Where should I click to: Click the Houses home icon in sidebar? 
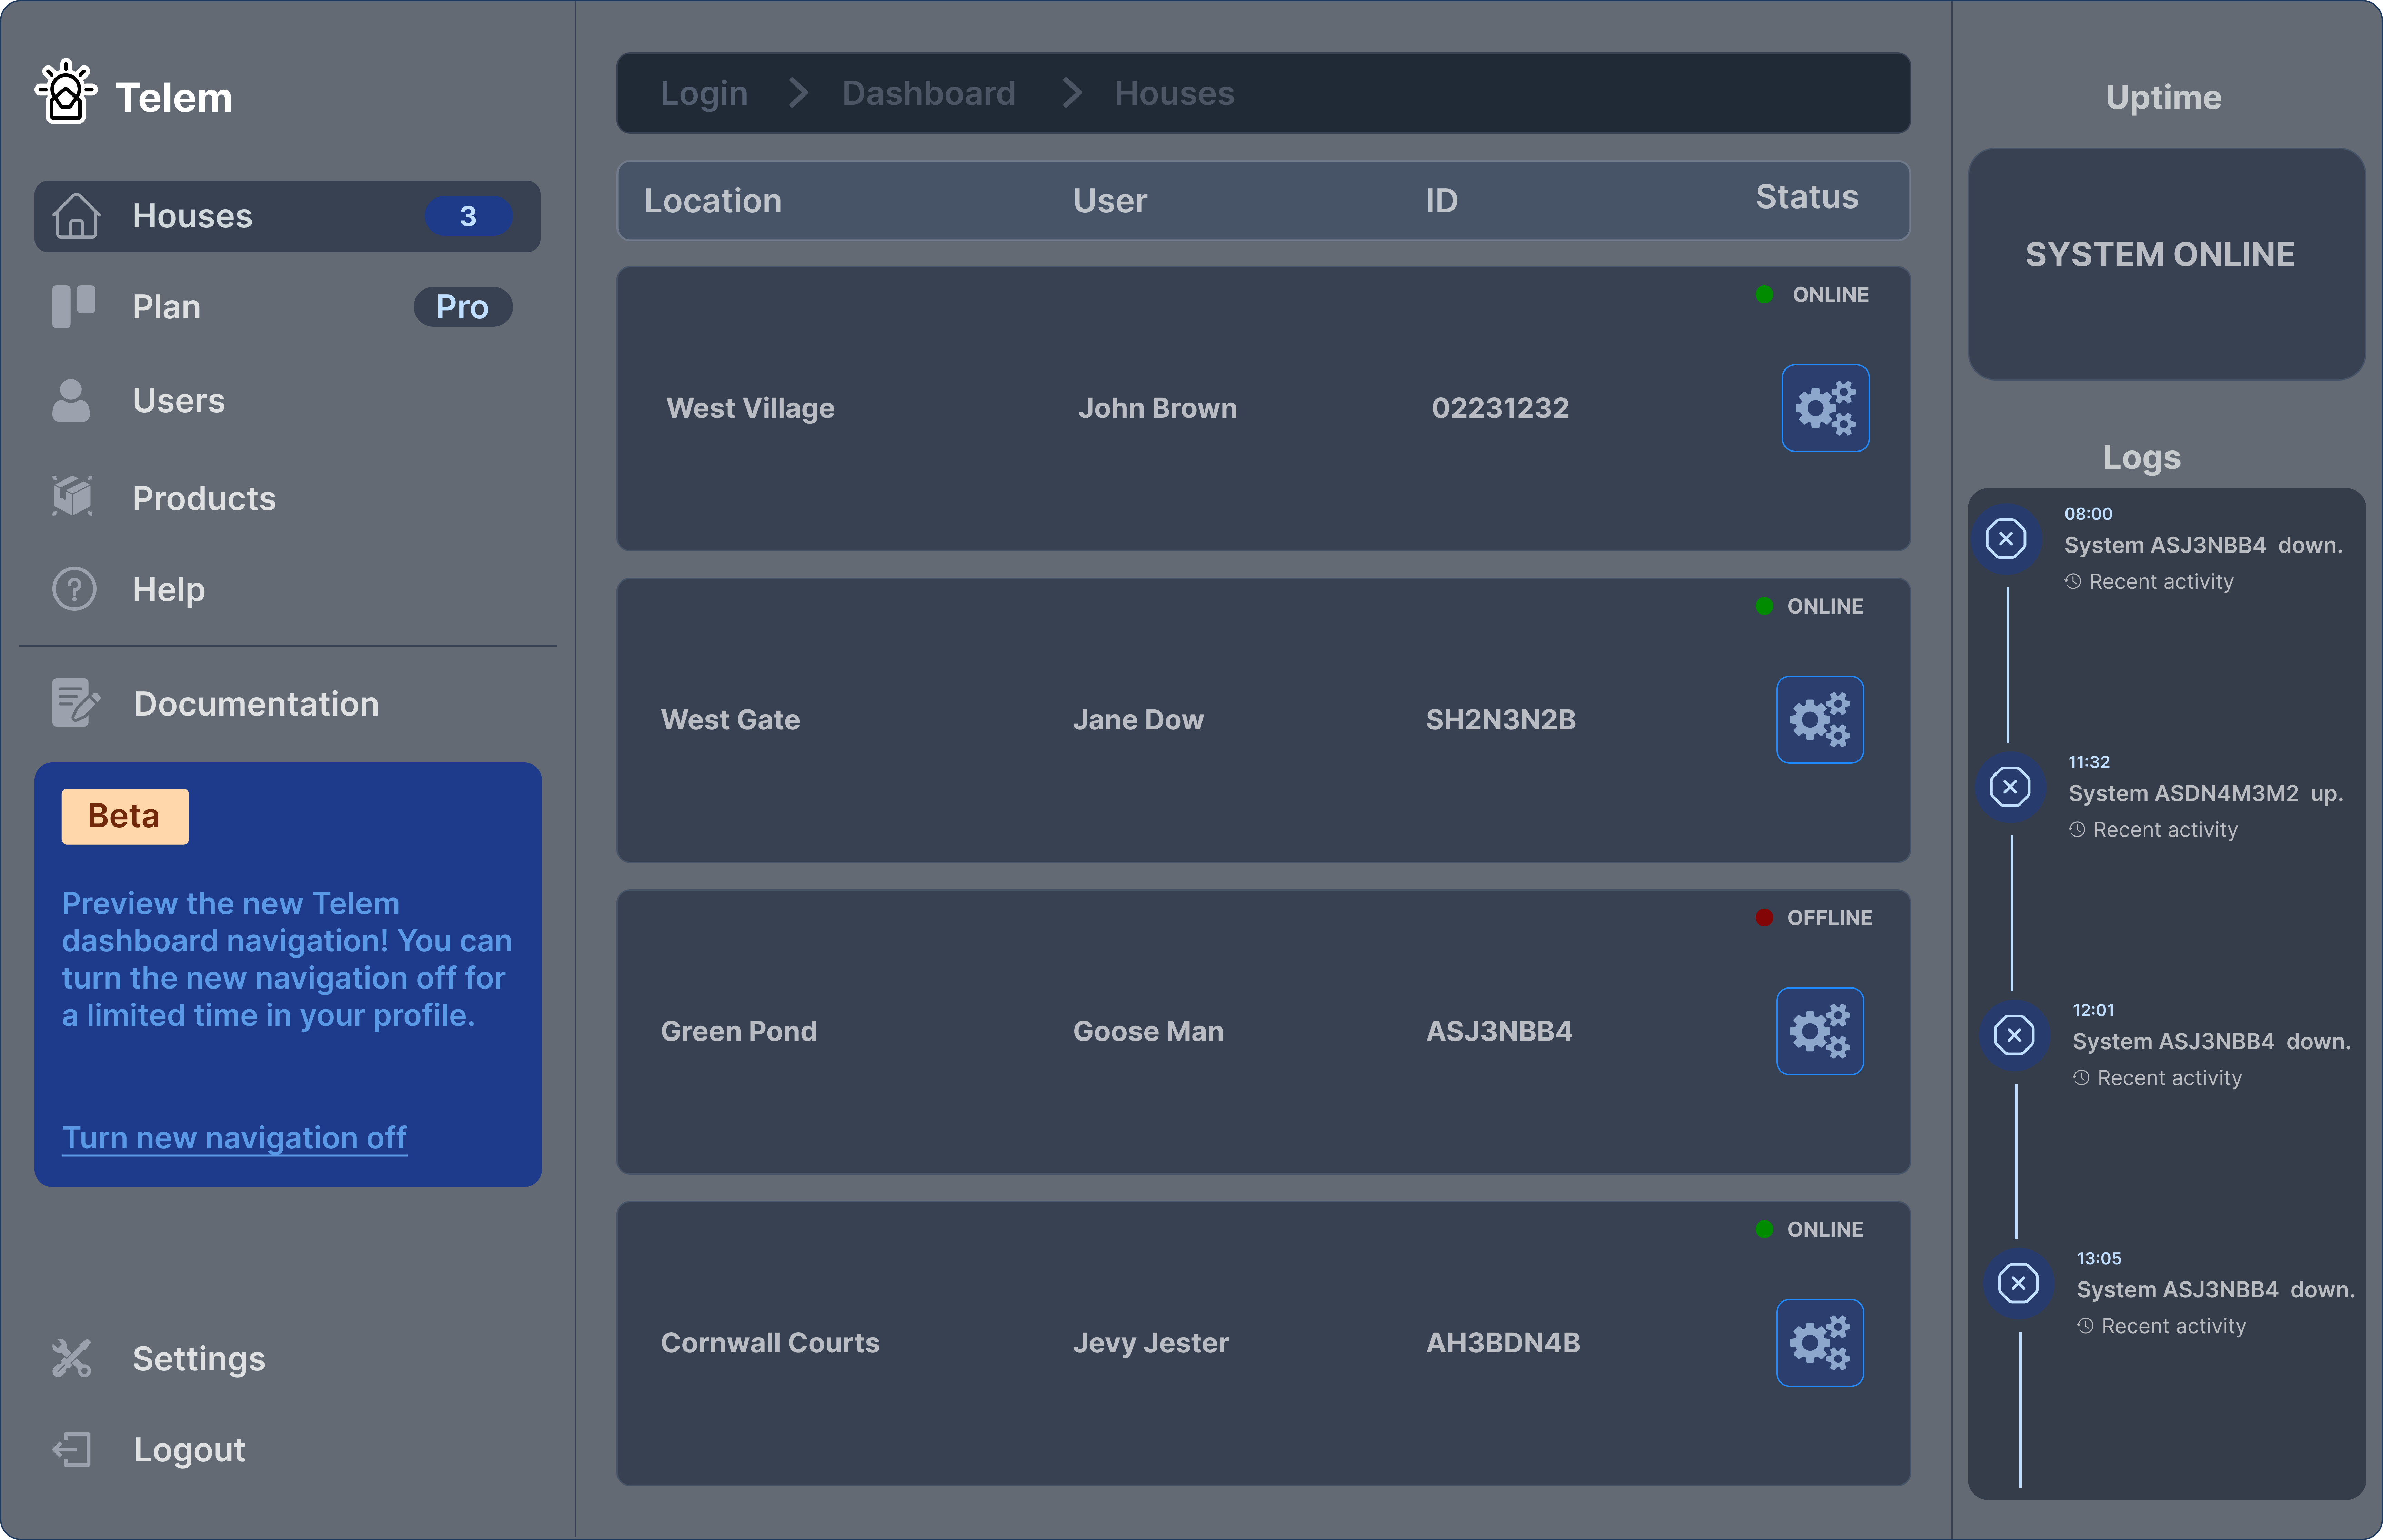(x=76, y=216)
